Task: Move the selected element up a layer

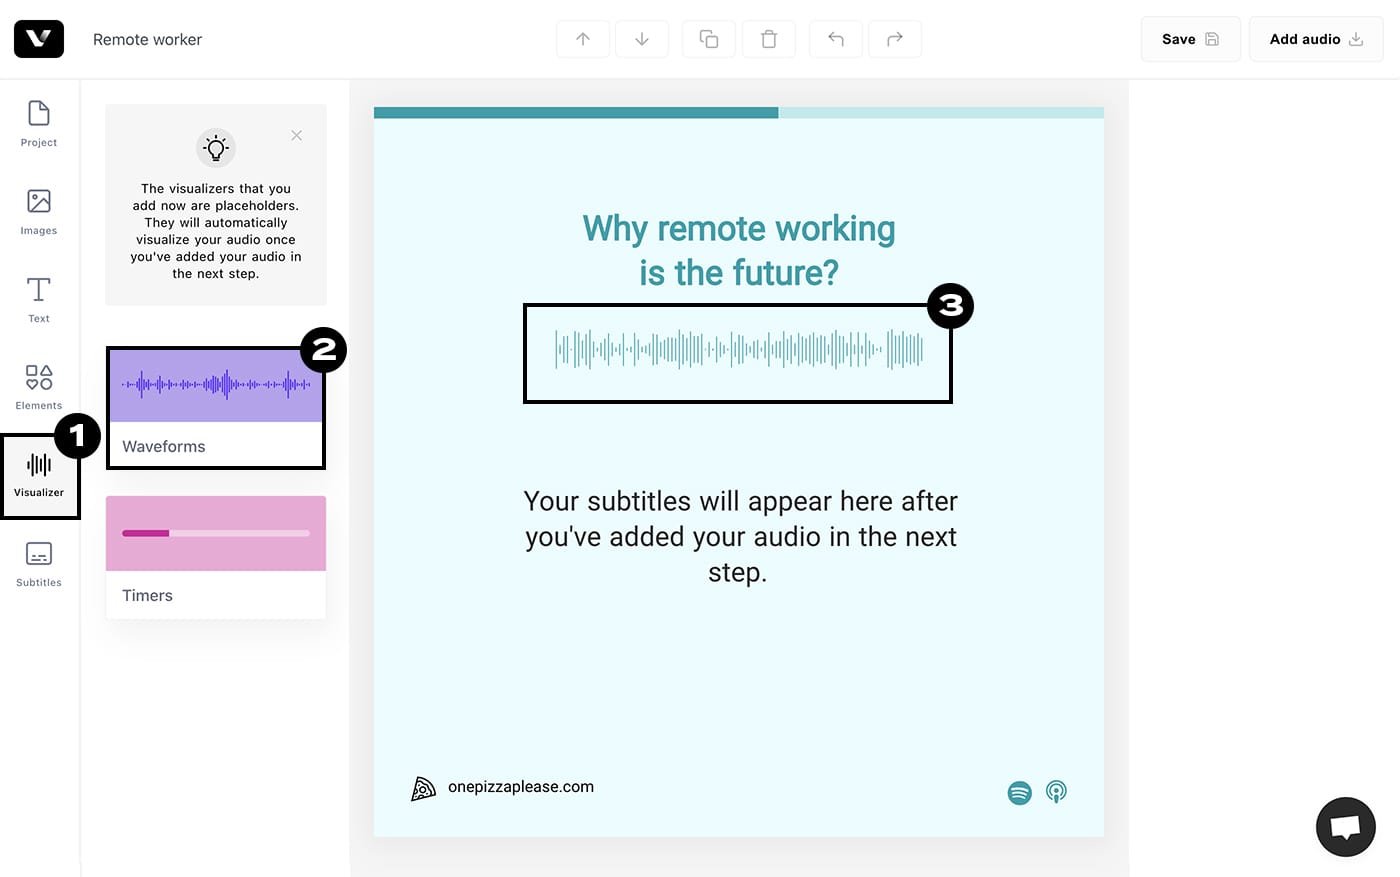Action: pos(582,39)
